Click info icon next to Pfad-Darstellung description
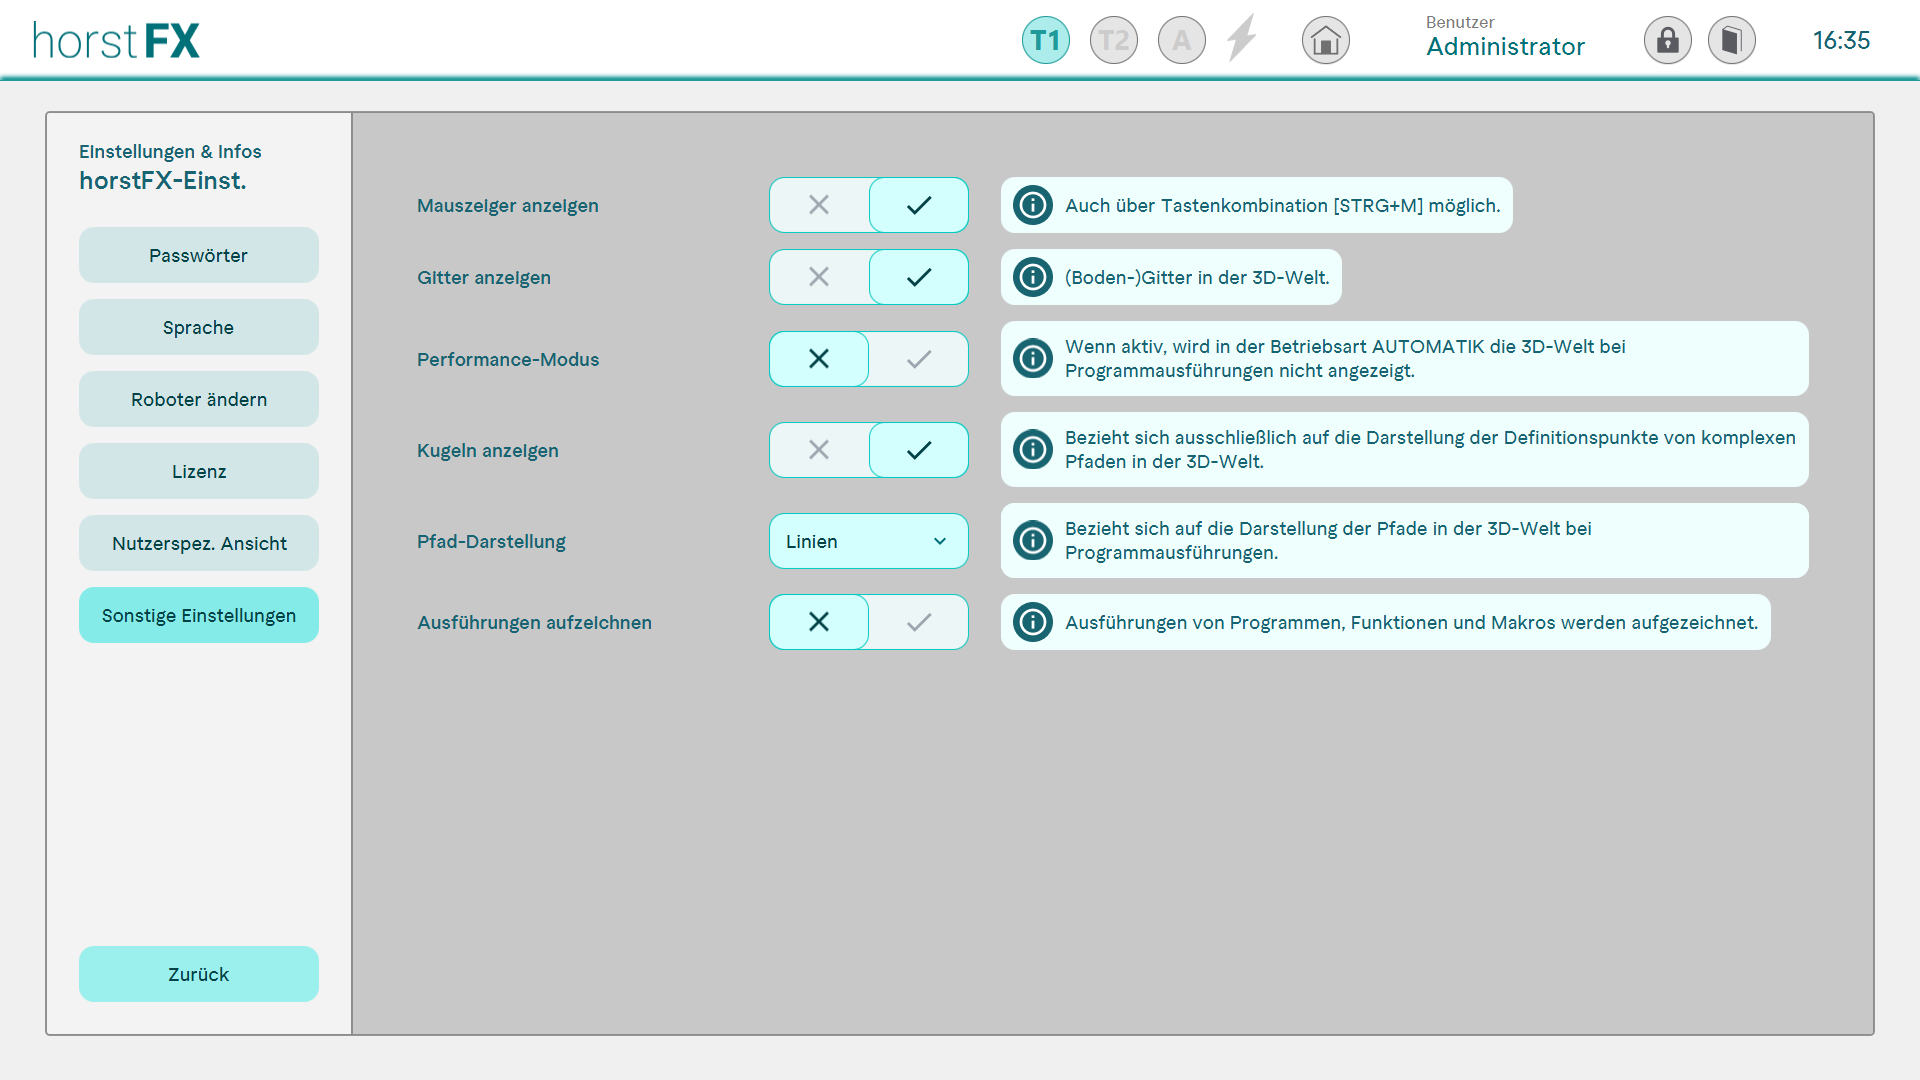The width and height of the screenshot is (1920, 1080). tap(1032, 541)
